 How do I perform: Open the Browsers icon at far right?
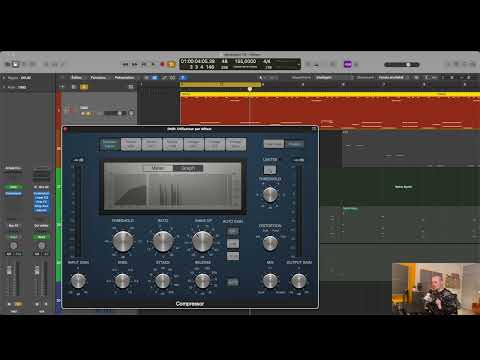tap(473, 64)
